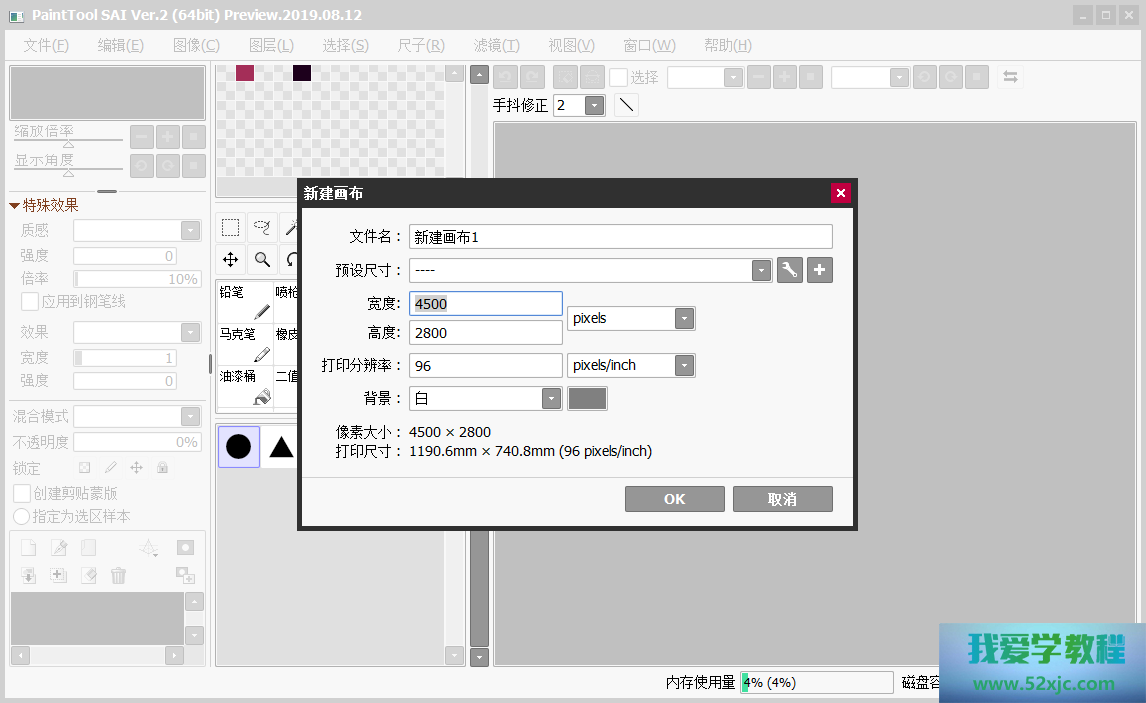Toggle the 应用到钢笔线 checkbox
This screenshot has width=1146, height=703.
point(30,302)
